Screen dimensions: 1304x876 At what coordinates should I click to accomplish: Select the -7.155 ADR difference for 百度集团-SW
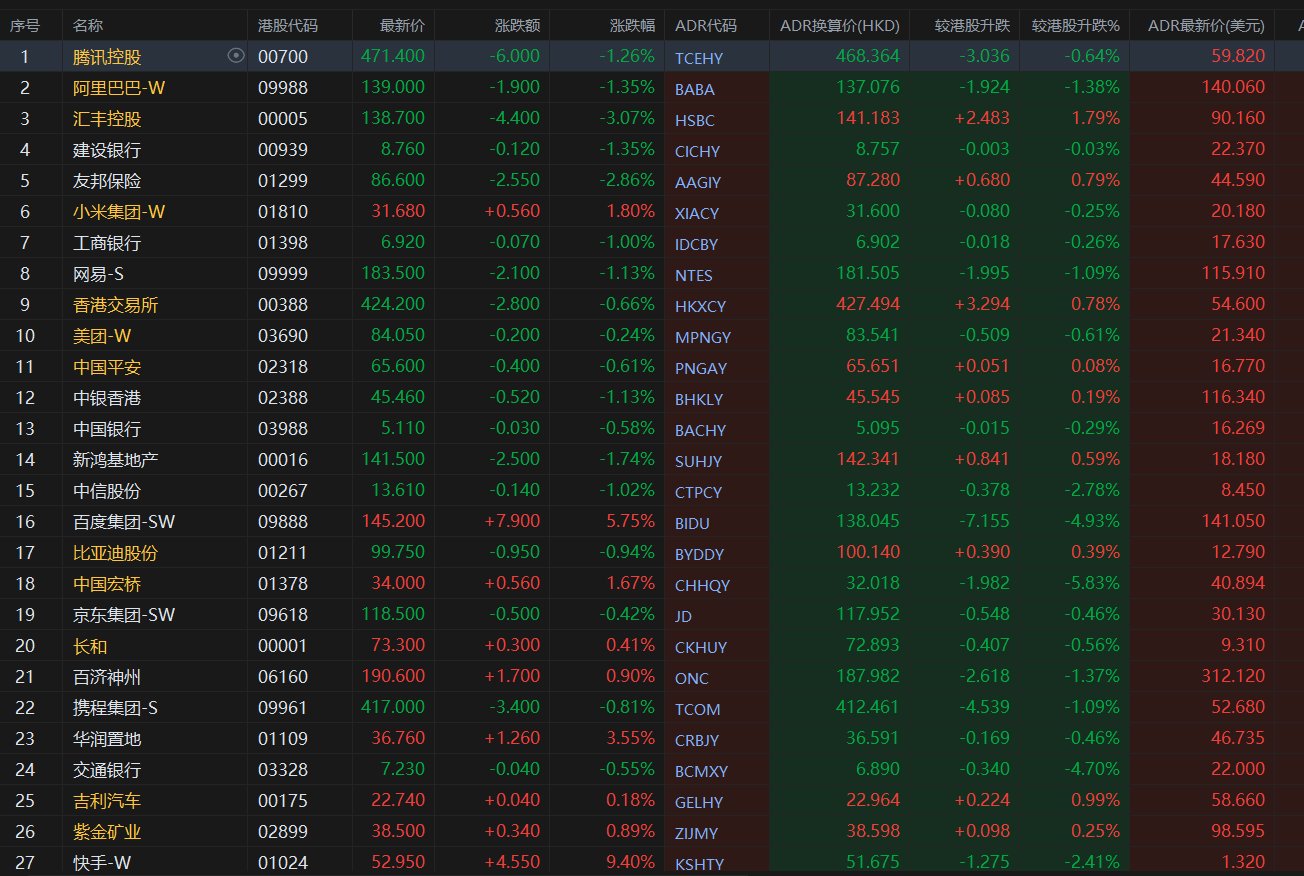pyautogui.click(x=983, y=521)
